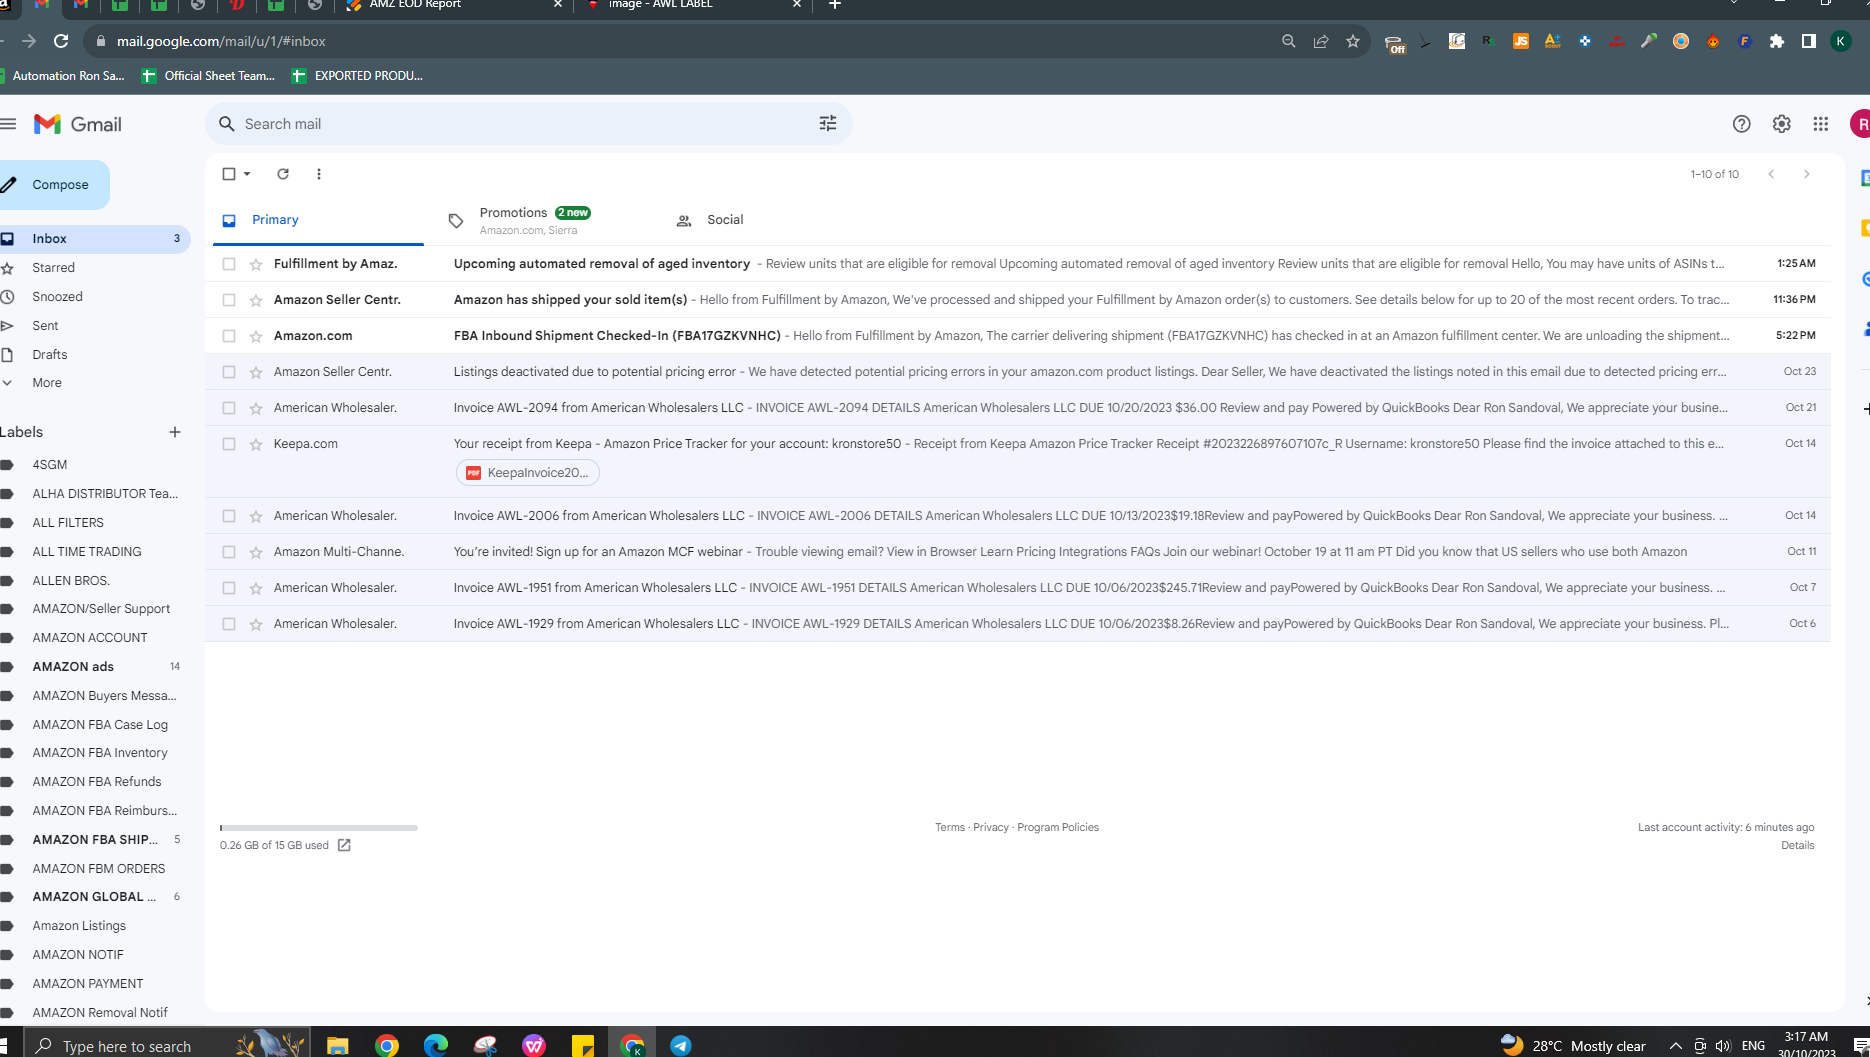
Task: Show previous page of emails arrow
Action: [1771, 174]
